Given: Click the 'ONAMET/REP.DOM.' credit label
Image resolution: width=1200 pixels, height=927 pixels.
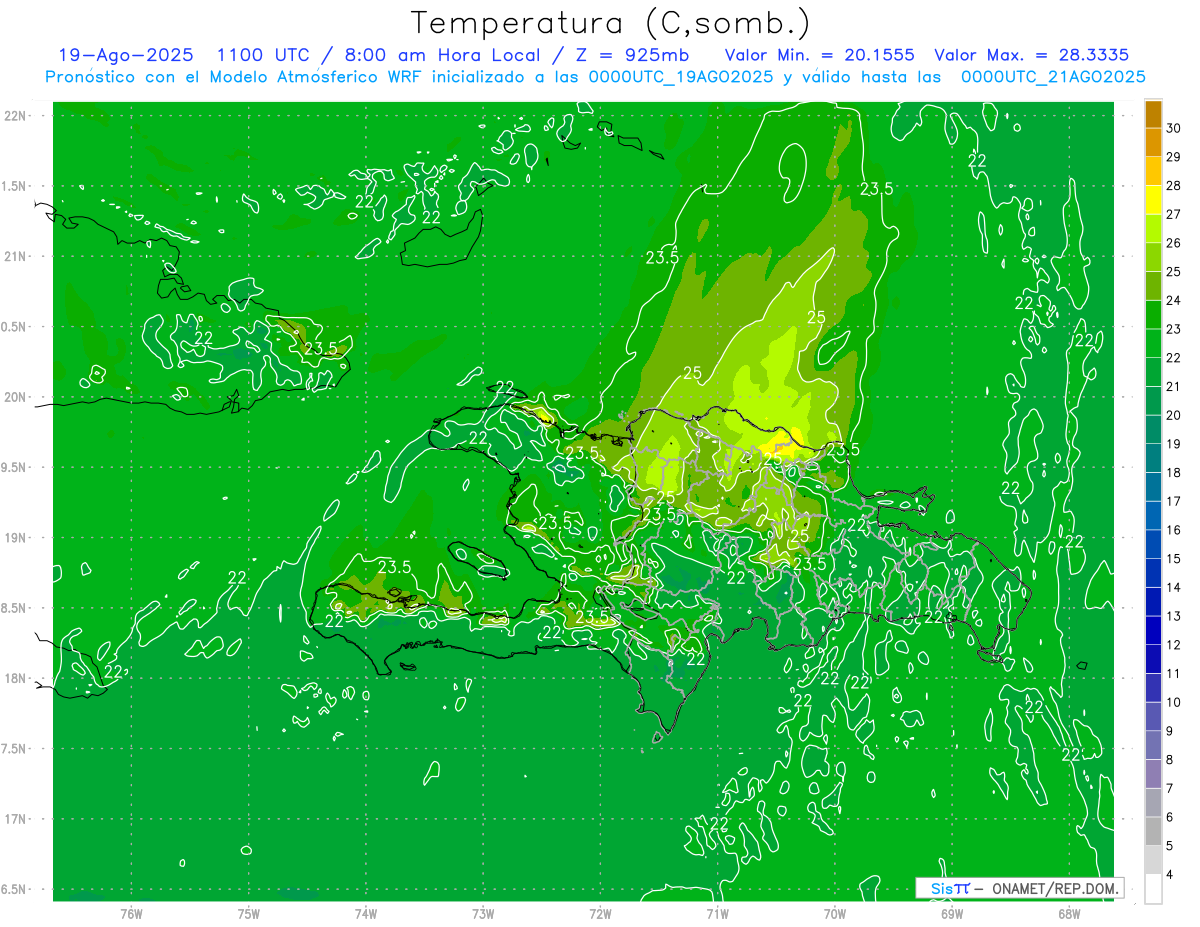Looking at the screenshot, I should tap(1054, 888).
